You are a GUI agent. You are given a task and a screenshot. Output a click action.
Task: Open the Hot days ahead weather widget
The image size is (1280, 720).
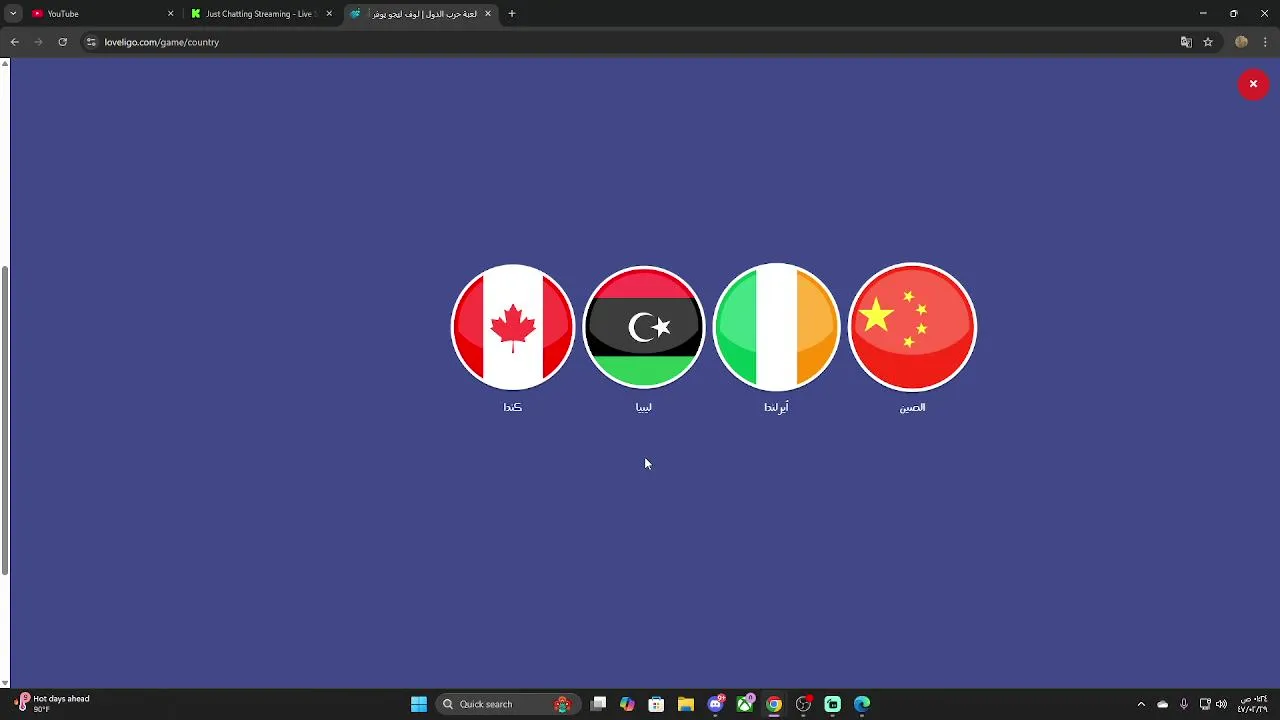[52, 704]
